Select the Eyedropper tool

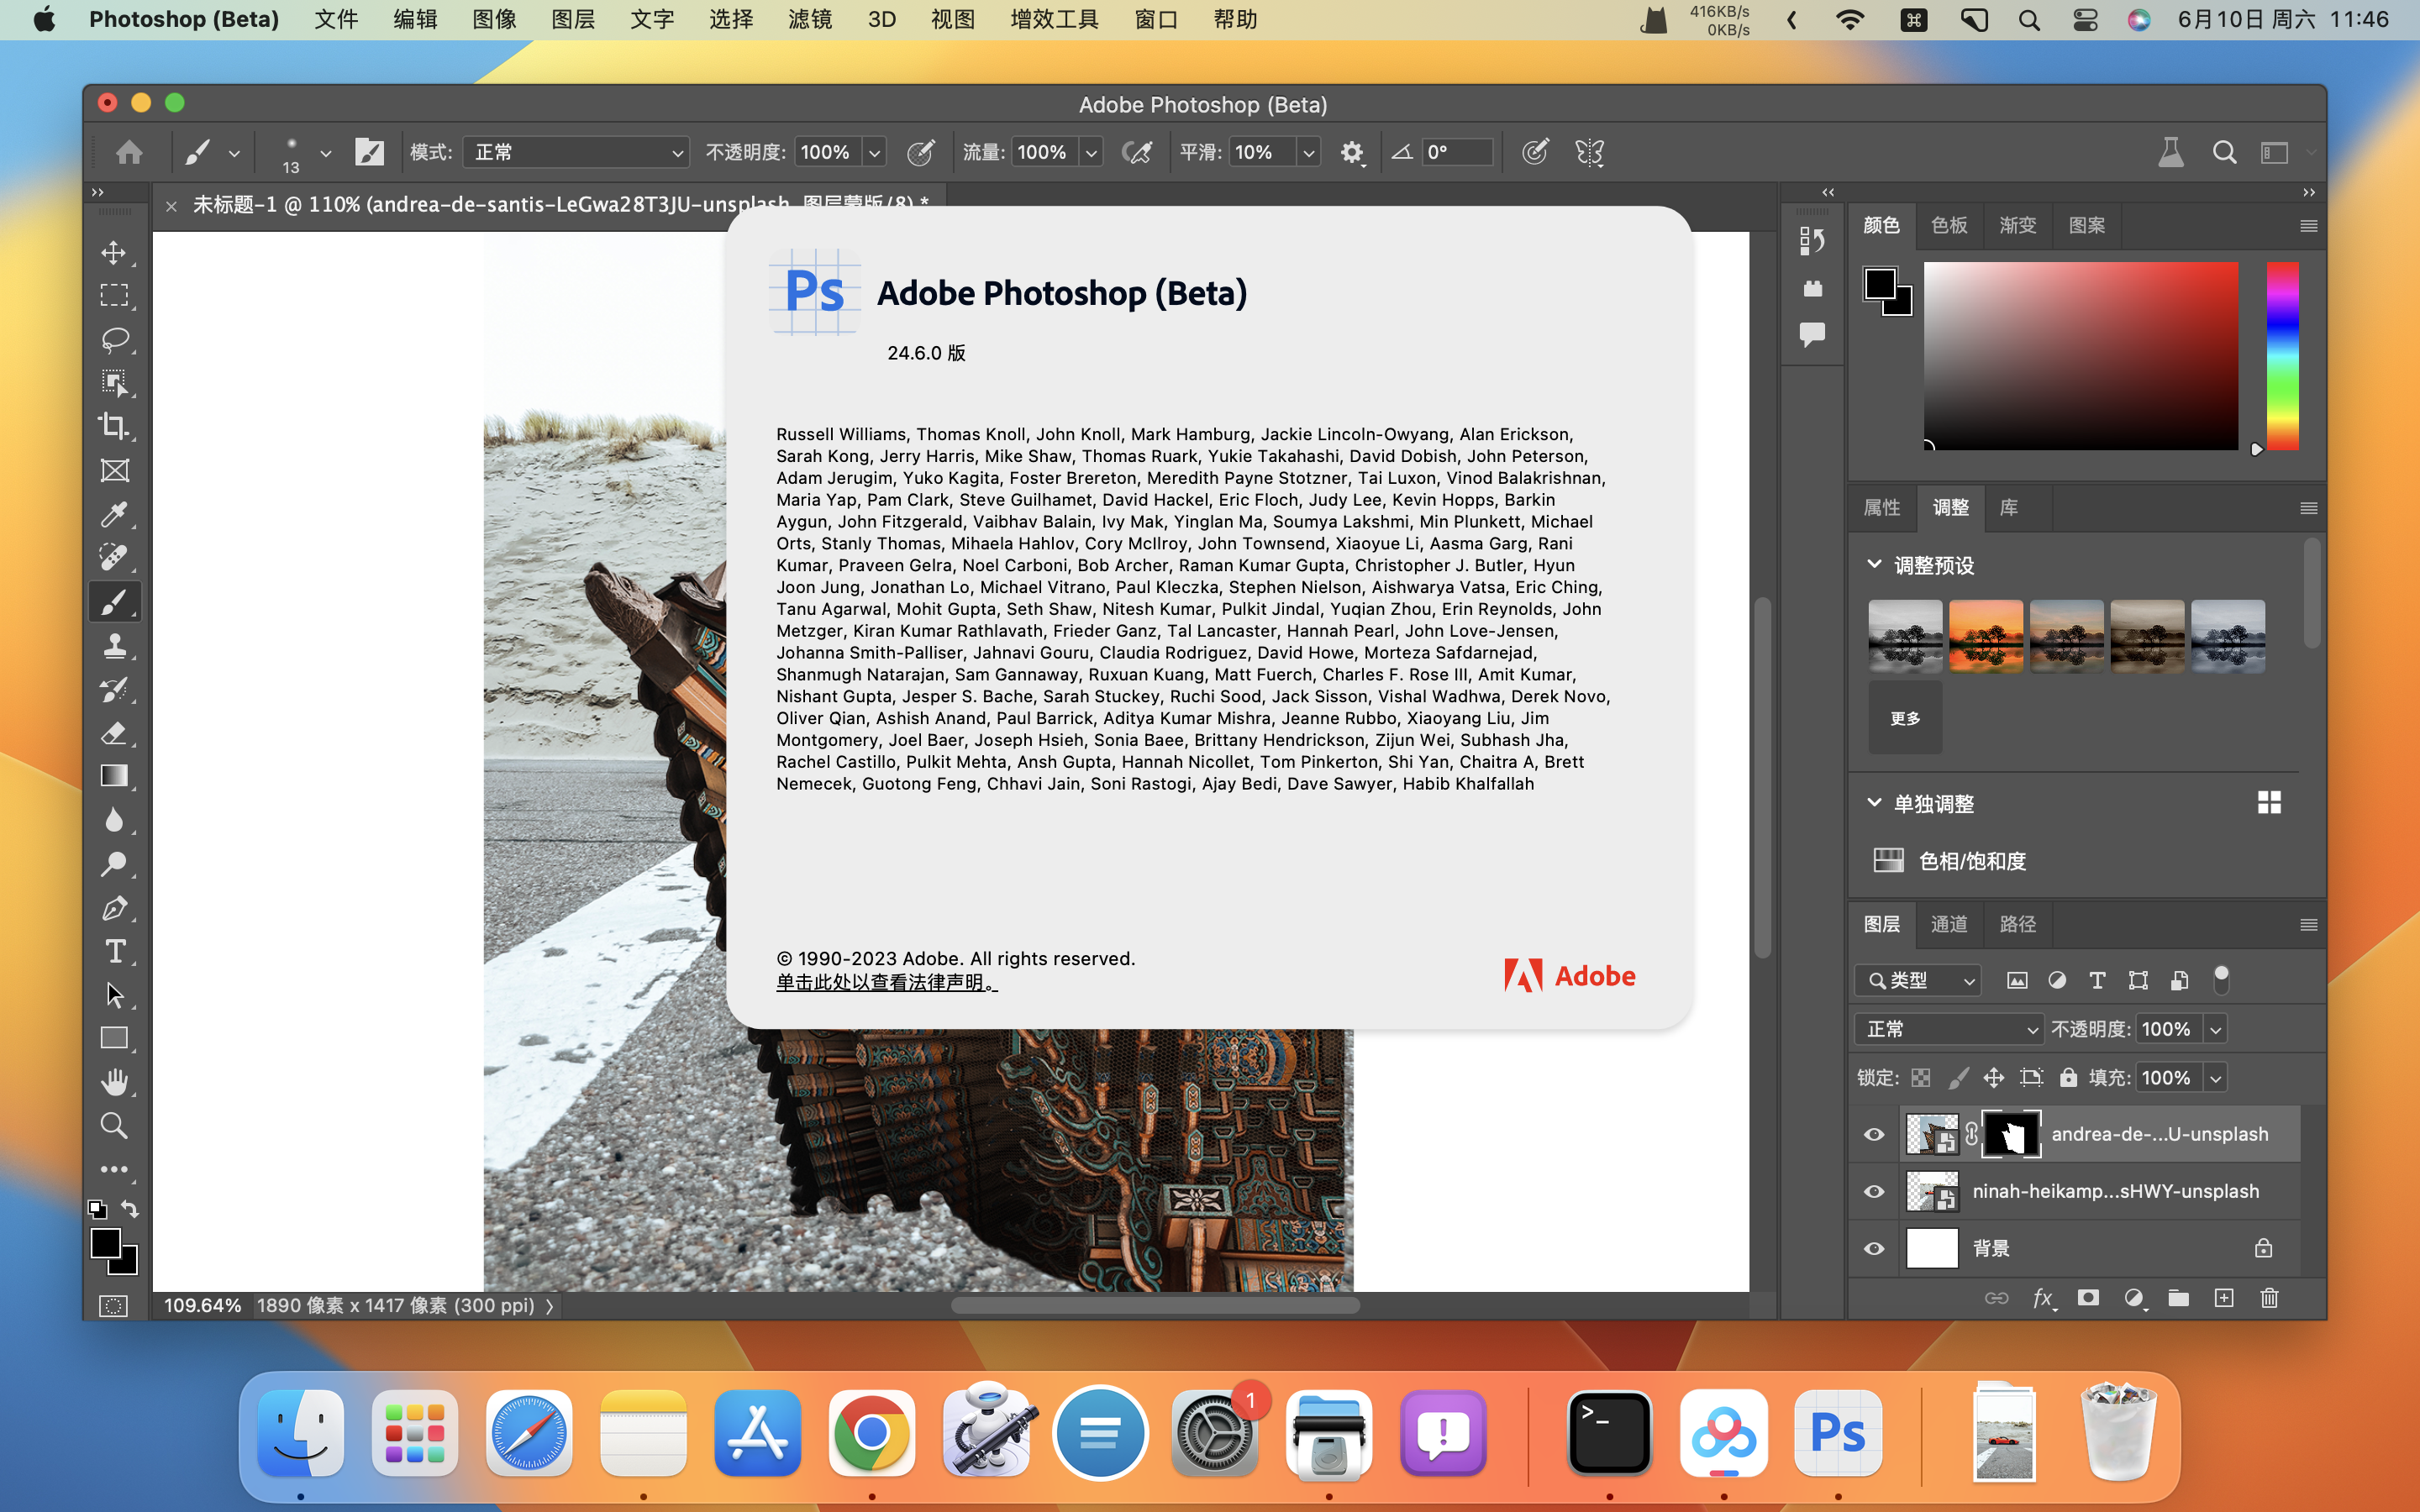point(114,514)
